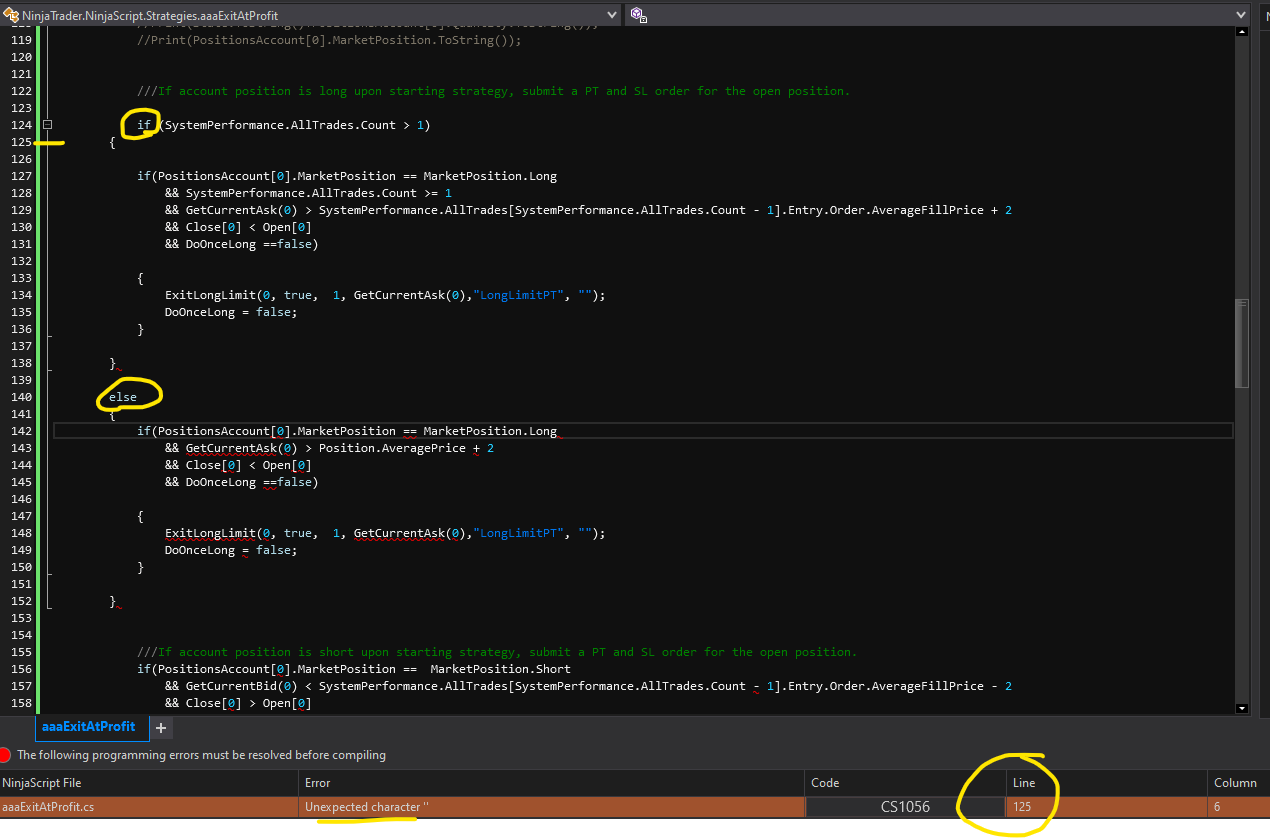This screenshot has width=1270, height=838.
Task: Click the Column header in error list
Action: pyautogui.click(x=1236, y=783)
